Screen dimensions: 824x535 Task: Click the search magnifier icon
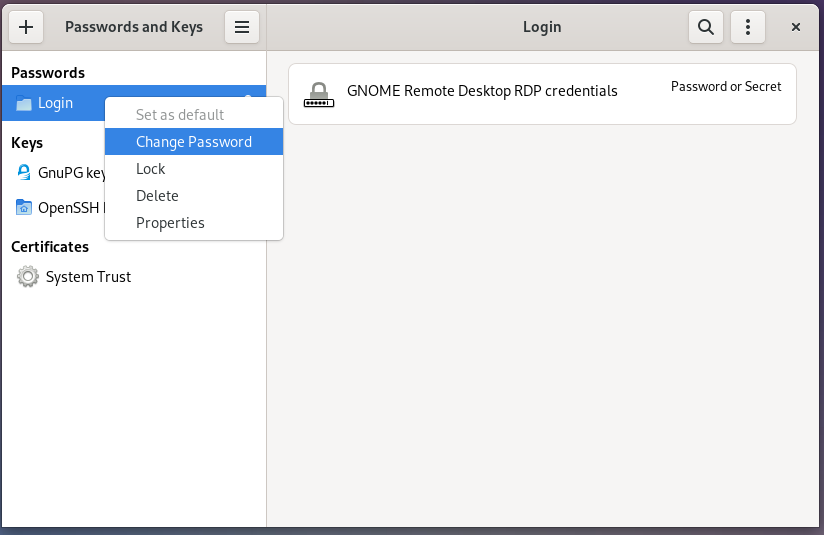click(706, 27)
